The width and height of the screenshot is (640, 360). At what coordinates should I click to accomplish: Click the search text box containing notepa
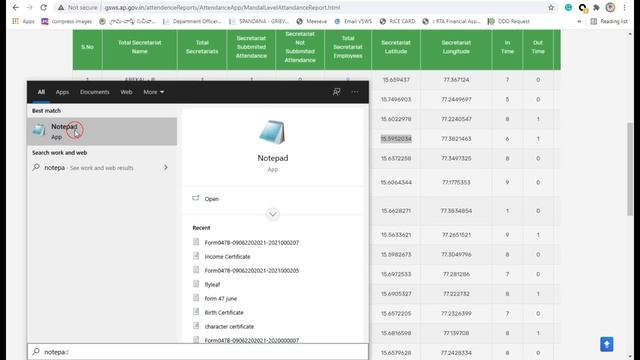(x=198, y=351)
